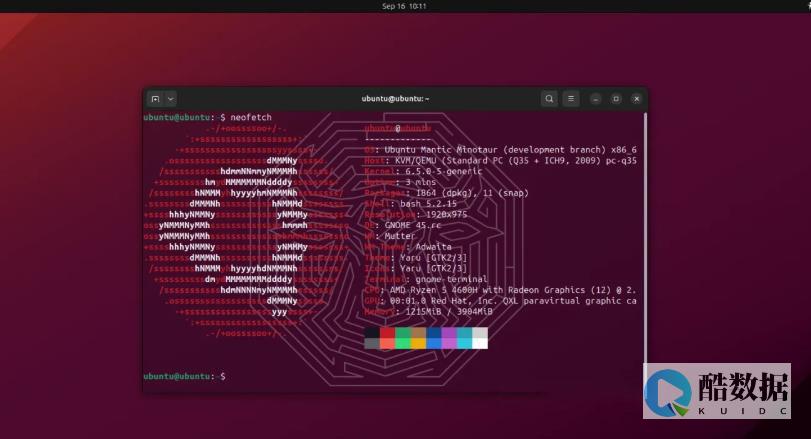Minimize the ubuntu@ubuntu terminal window

(x=596, y=99)
